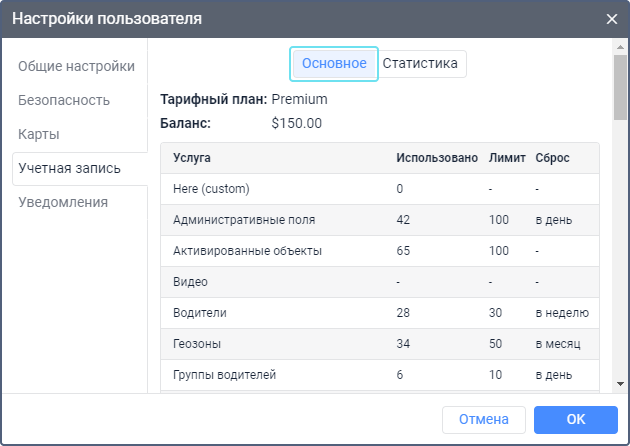
Task: Click the scrollbar down arrow
Action: 620,384
